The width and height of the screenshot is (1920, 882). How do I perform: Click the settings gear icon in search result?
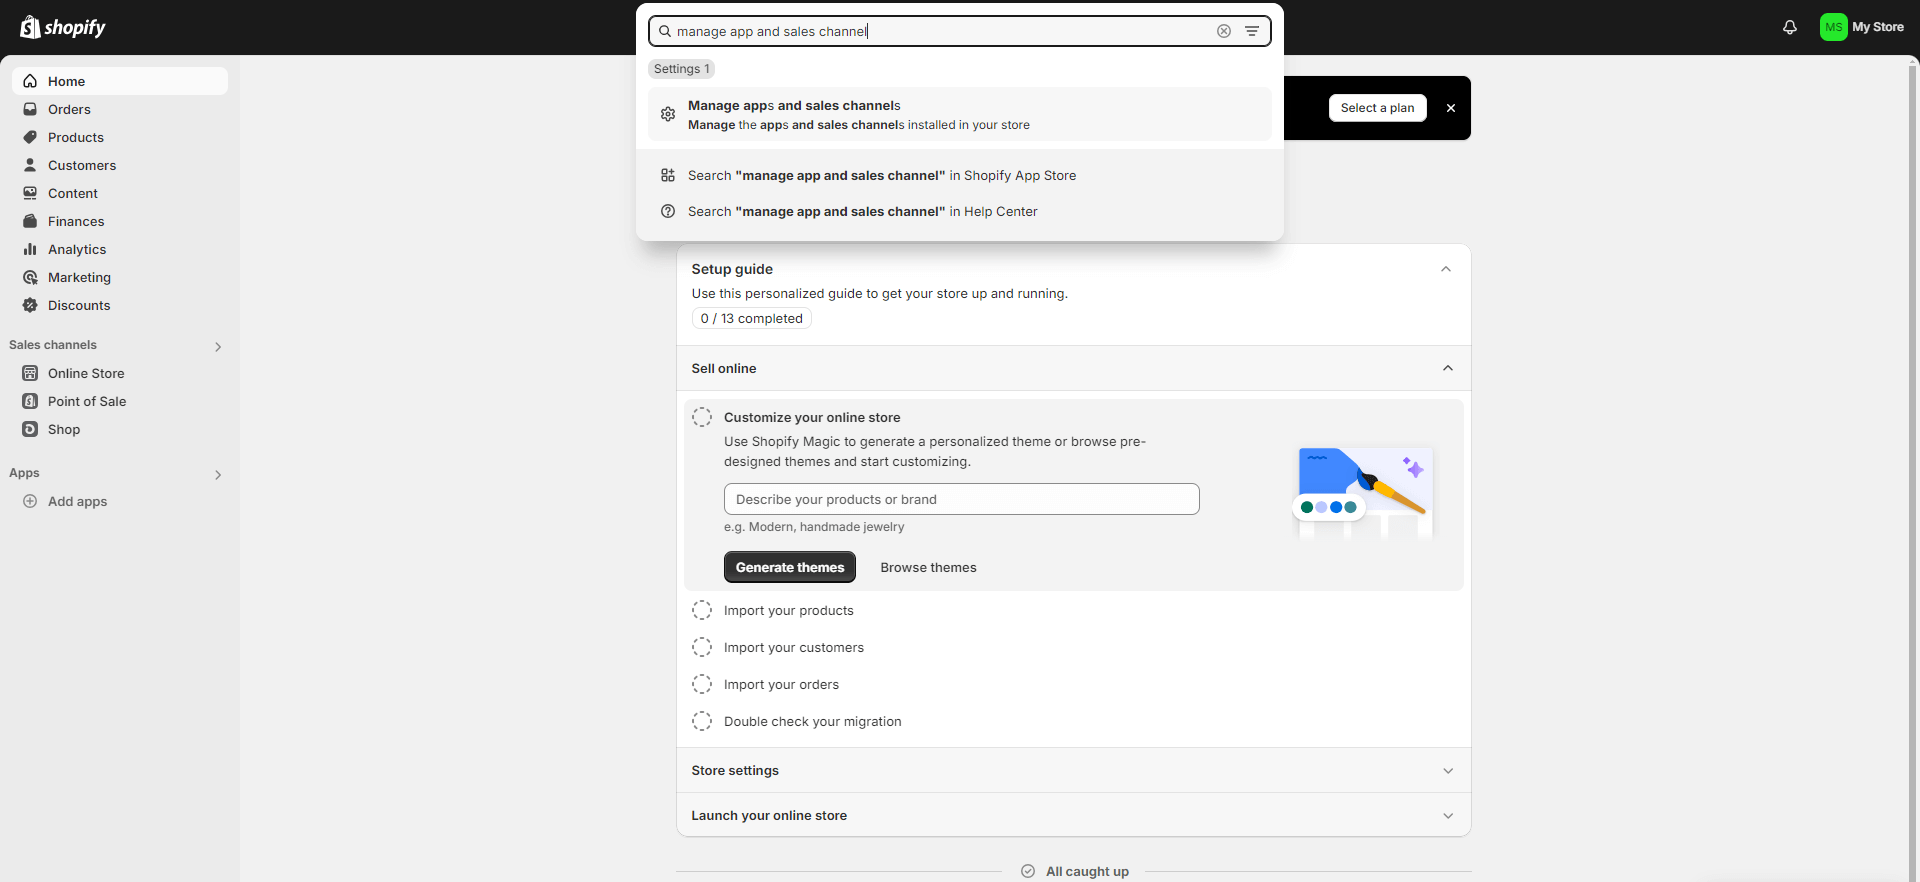click(x=668, y=114)
